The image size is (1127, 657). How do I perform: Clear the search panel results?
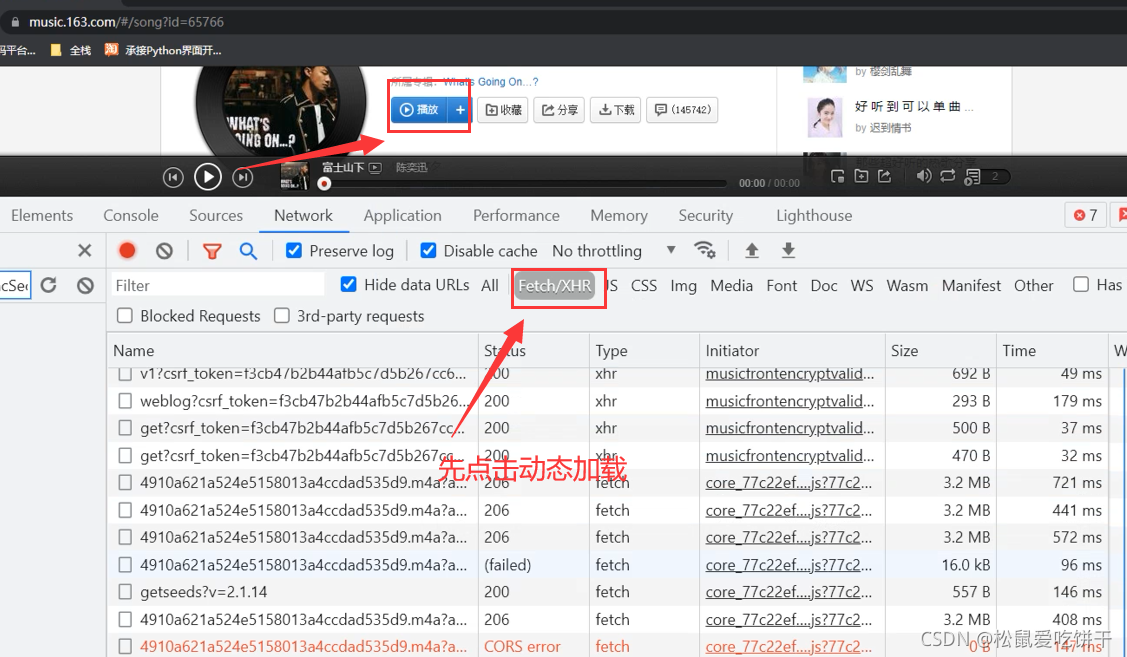click(x=86, y=285)
